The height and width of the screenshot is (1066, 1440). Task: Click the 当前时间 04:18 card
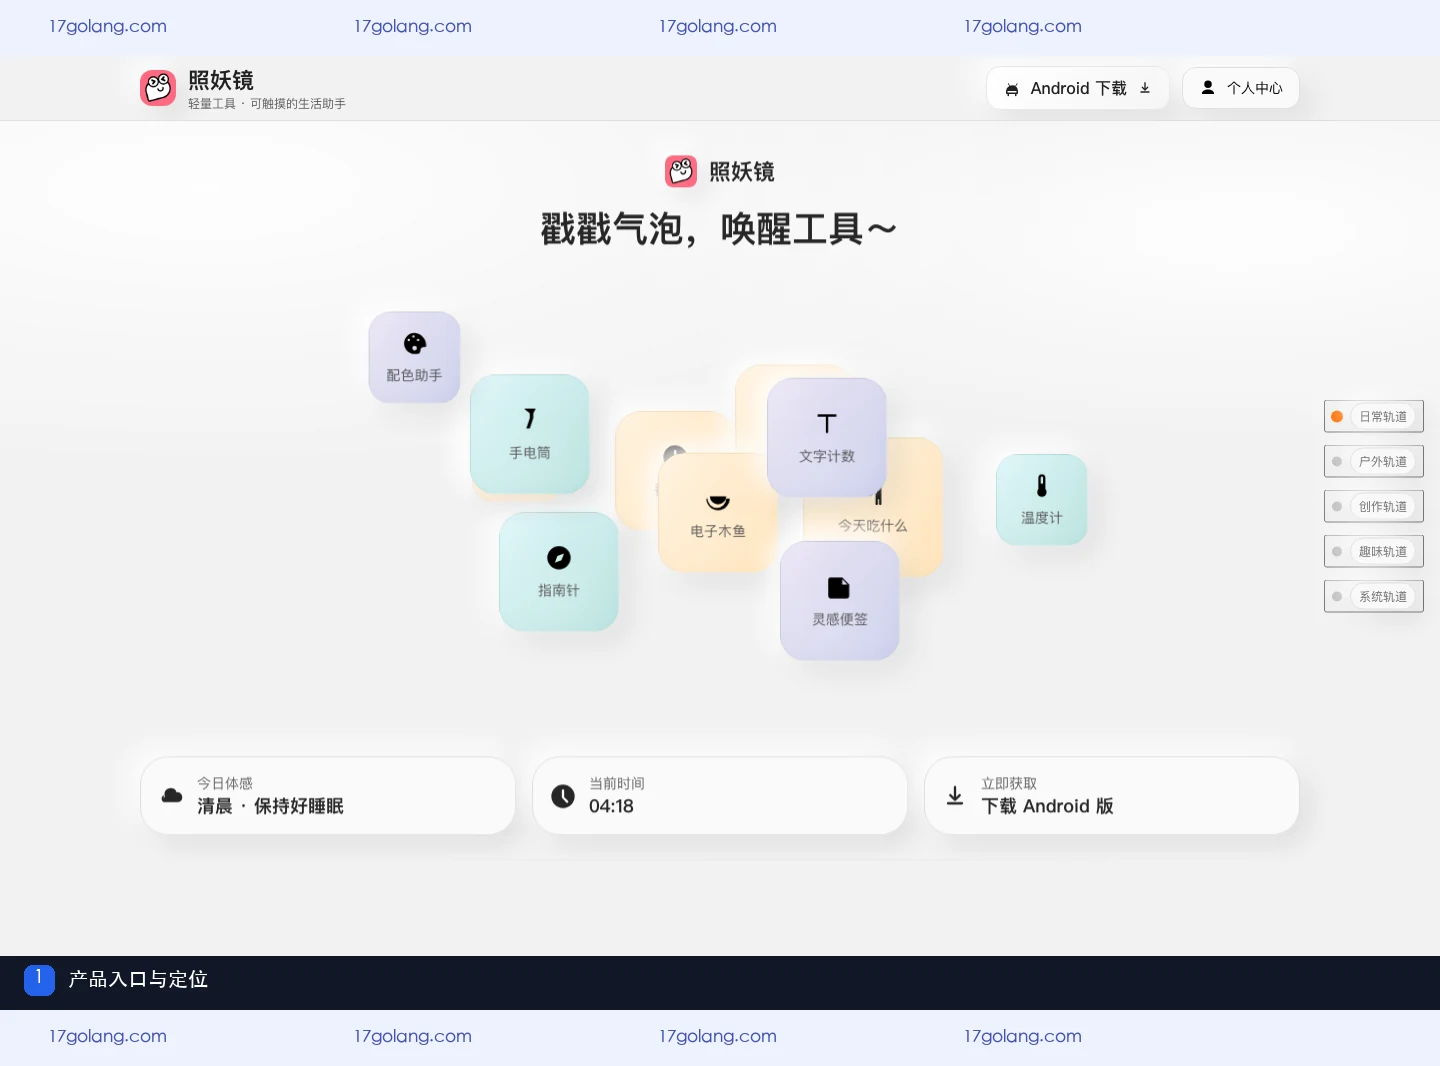[720, 796]
